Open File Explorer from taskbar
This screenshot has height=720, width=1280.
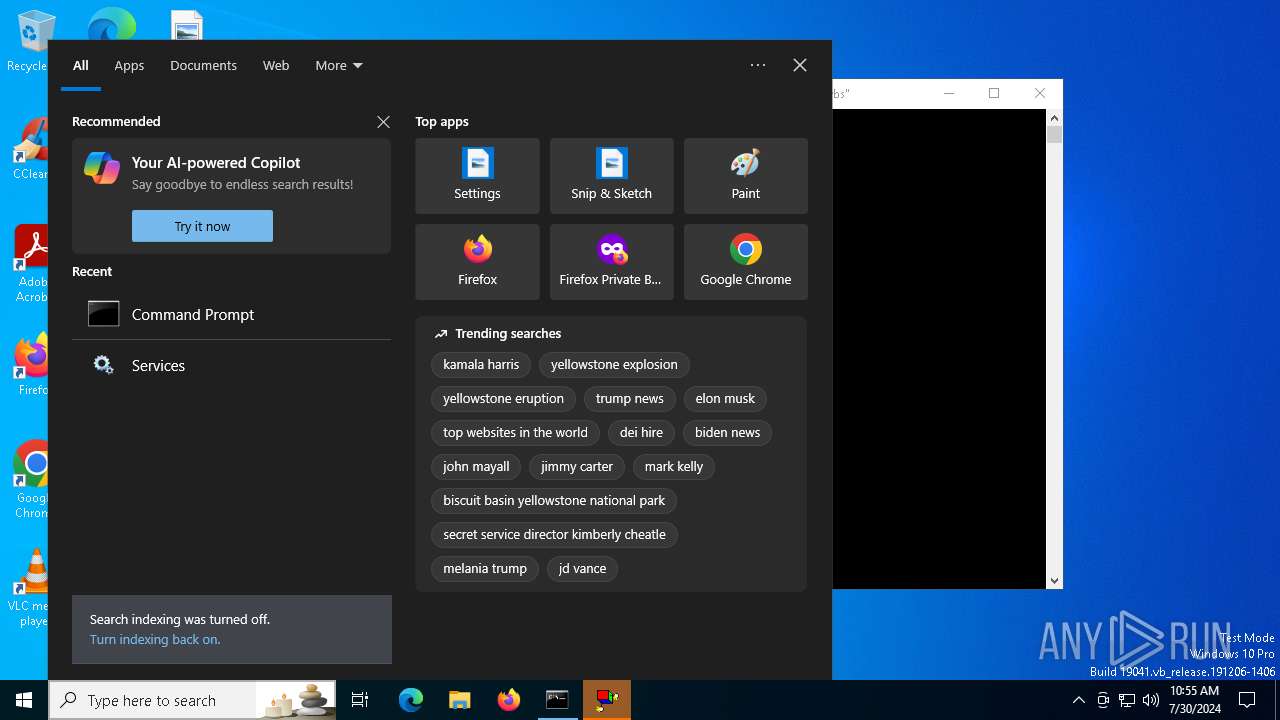tap(459, 700)
